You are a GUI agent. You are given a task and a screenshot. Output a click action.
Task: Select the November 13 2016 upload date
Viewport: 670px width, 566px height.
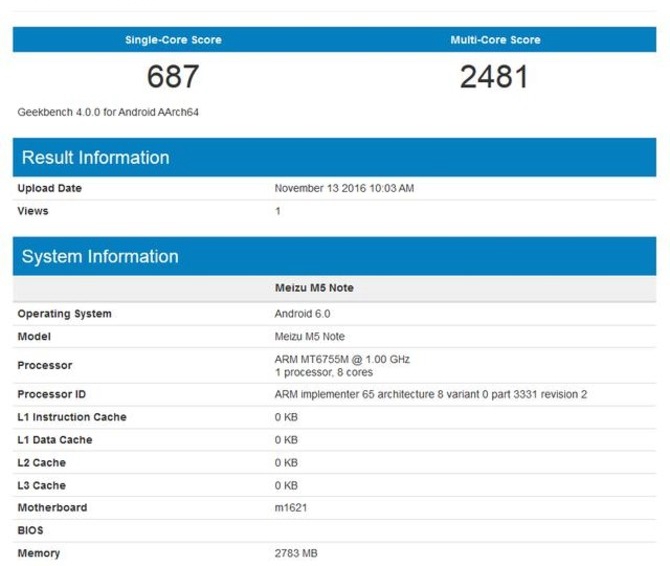[344, 188]
